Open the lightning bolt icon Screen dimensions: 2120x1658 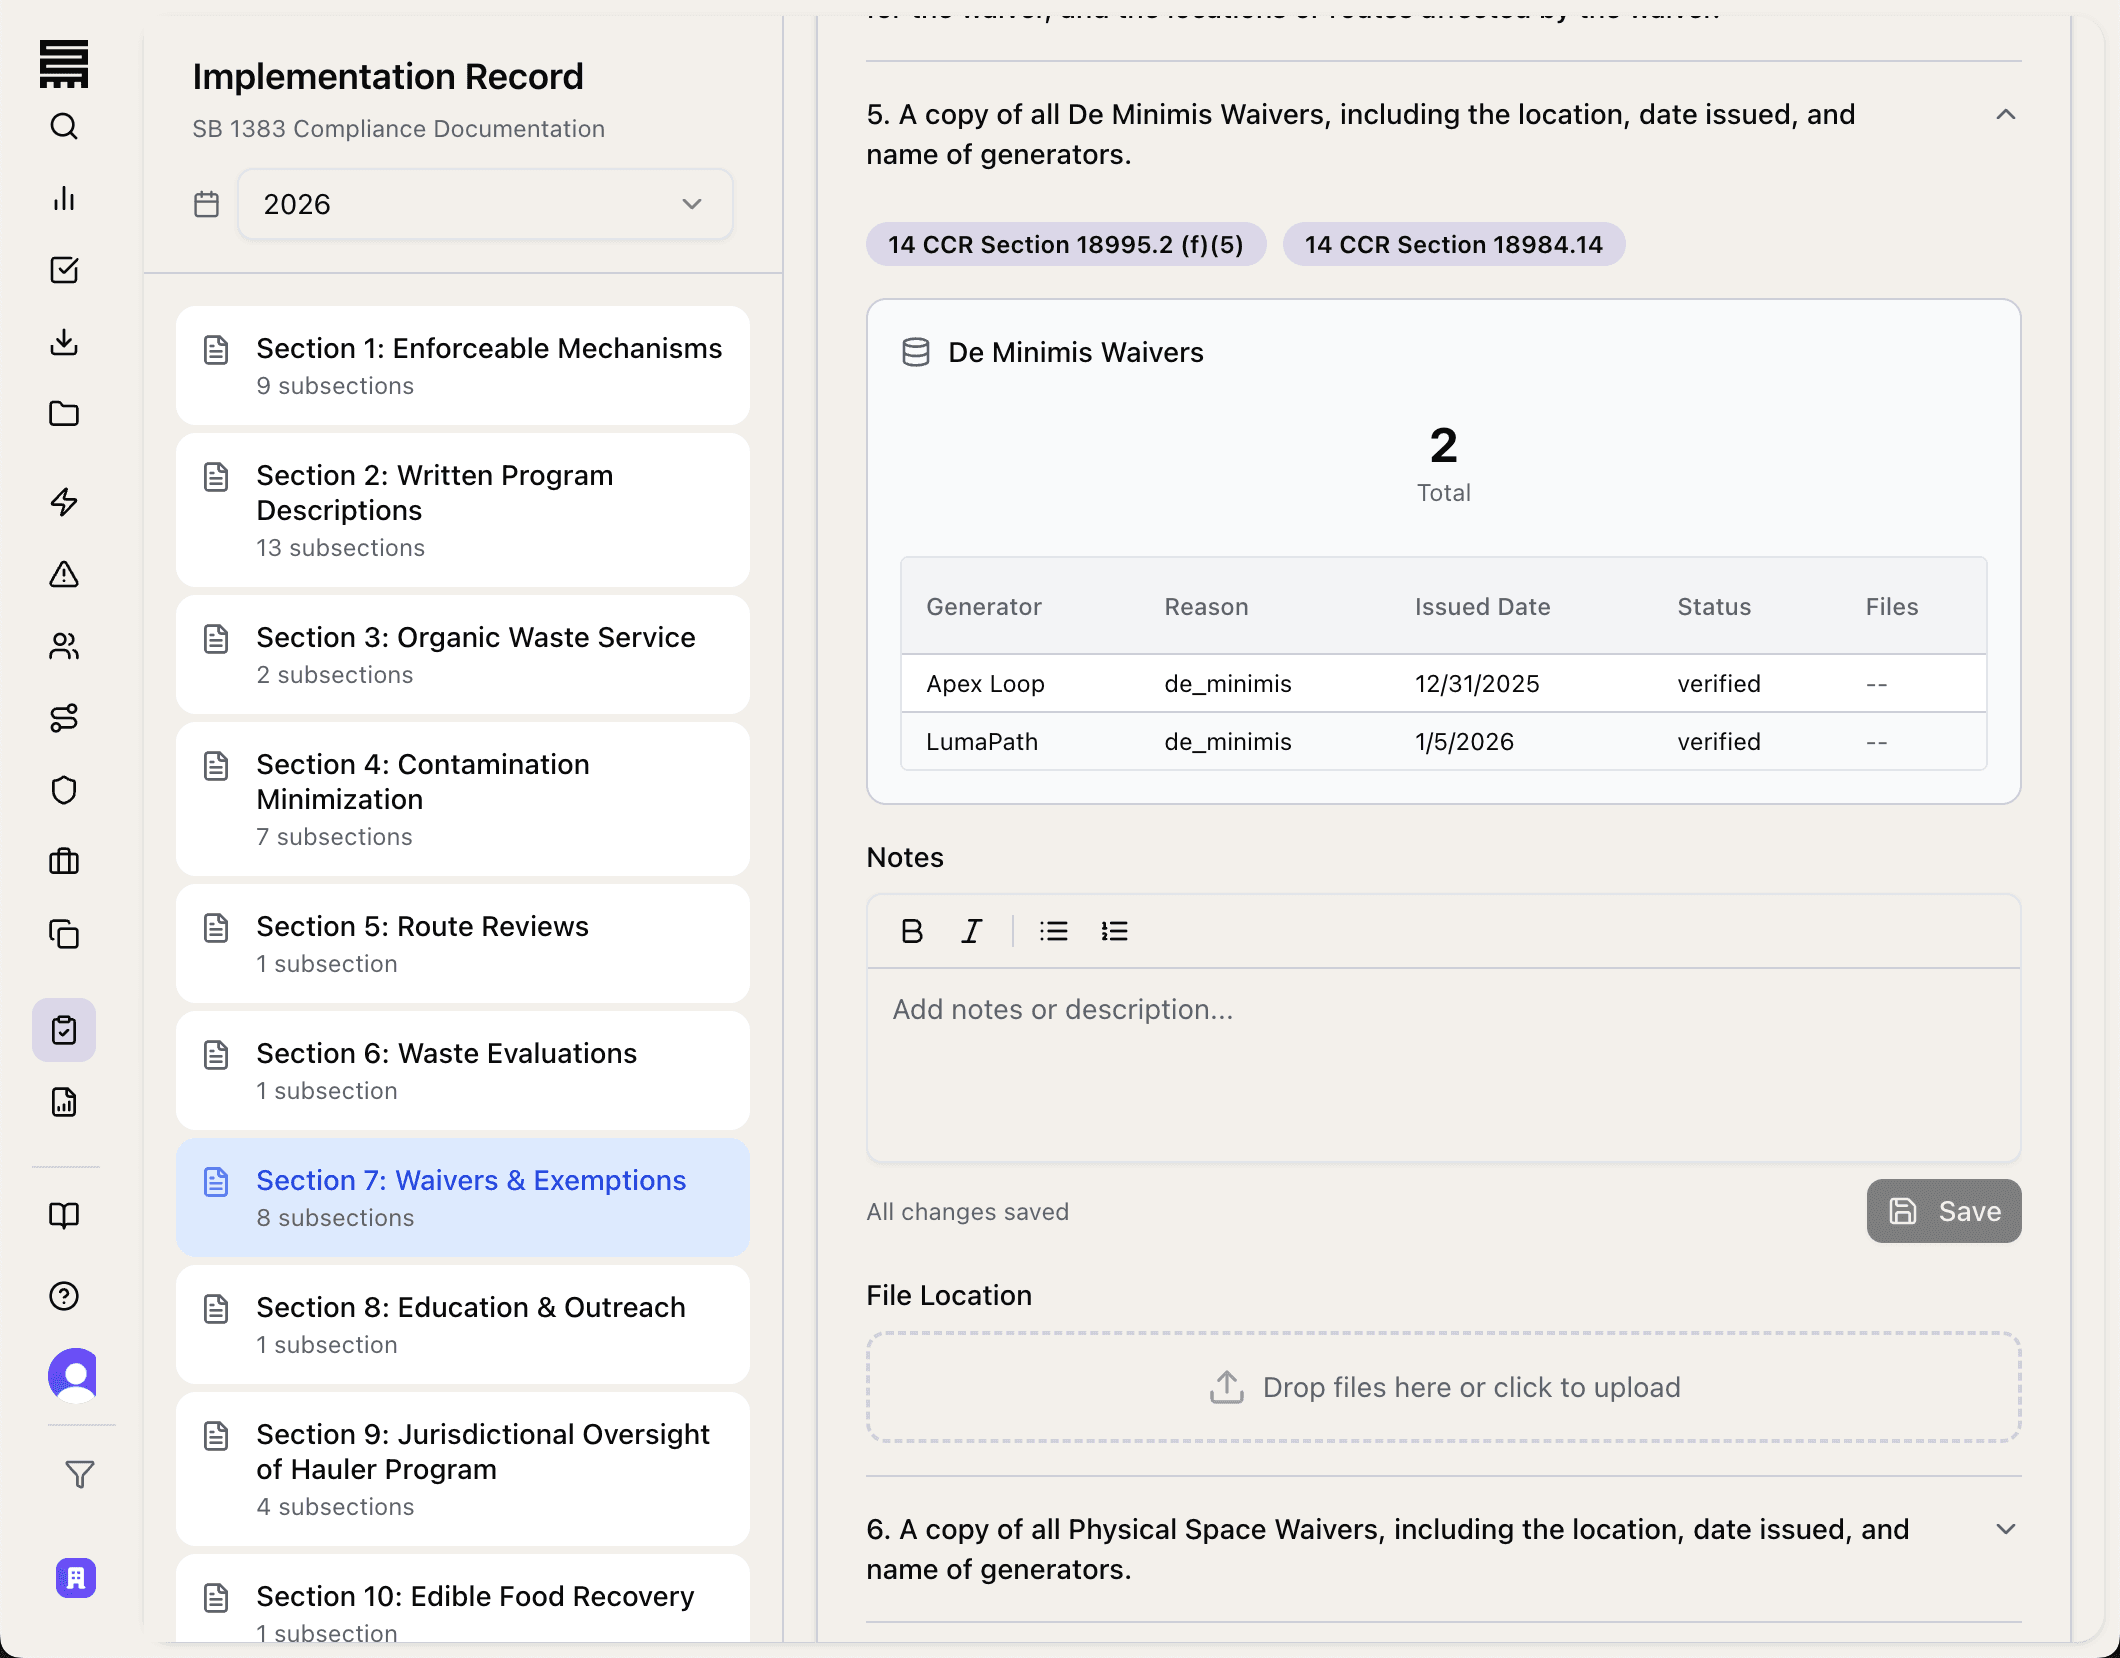pos(64,502)
